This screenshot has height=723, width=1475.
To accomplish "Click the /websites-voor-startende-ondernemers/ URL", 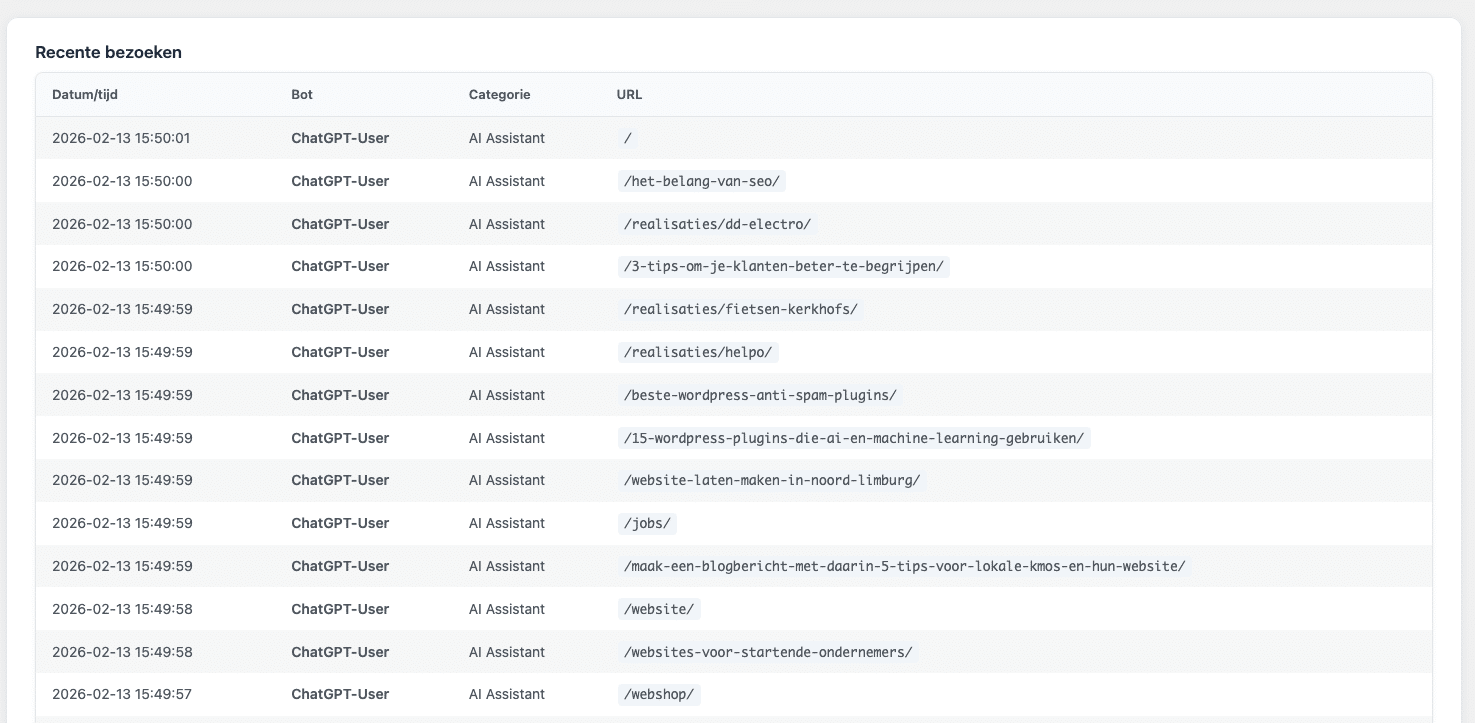I will click(x=768, y=653).
